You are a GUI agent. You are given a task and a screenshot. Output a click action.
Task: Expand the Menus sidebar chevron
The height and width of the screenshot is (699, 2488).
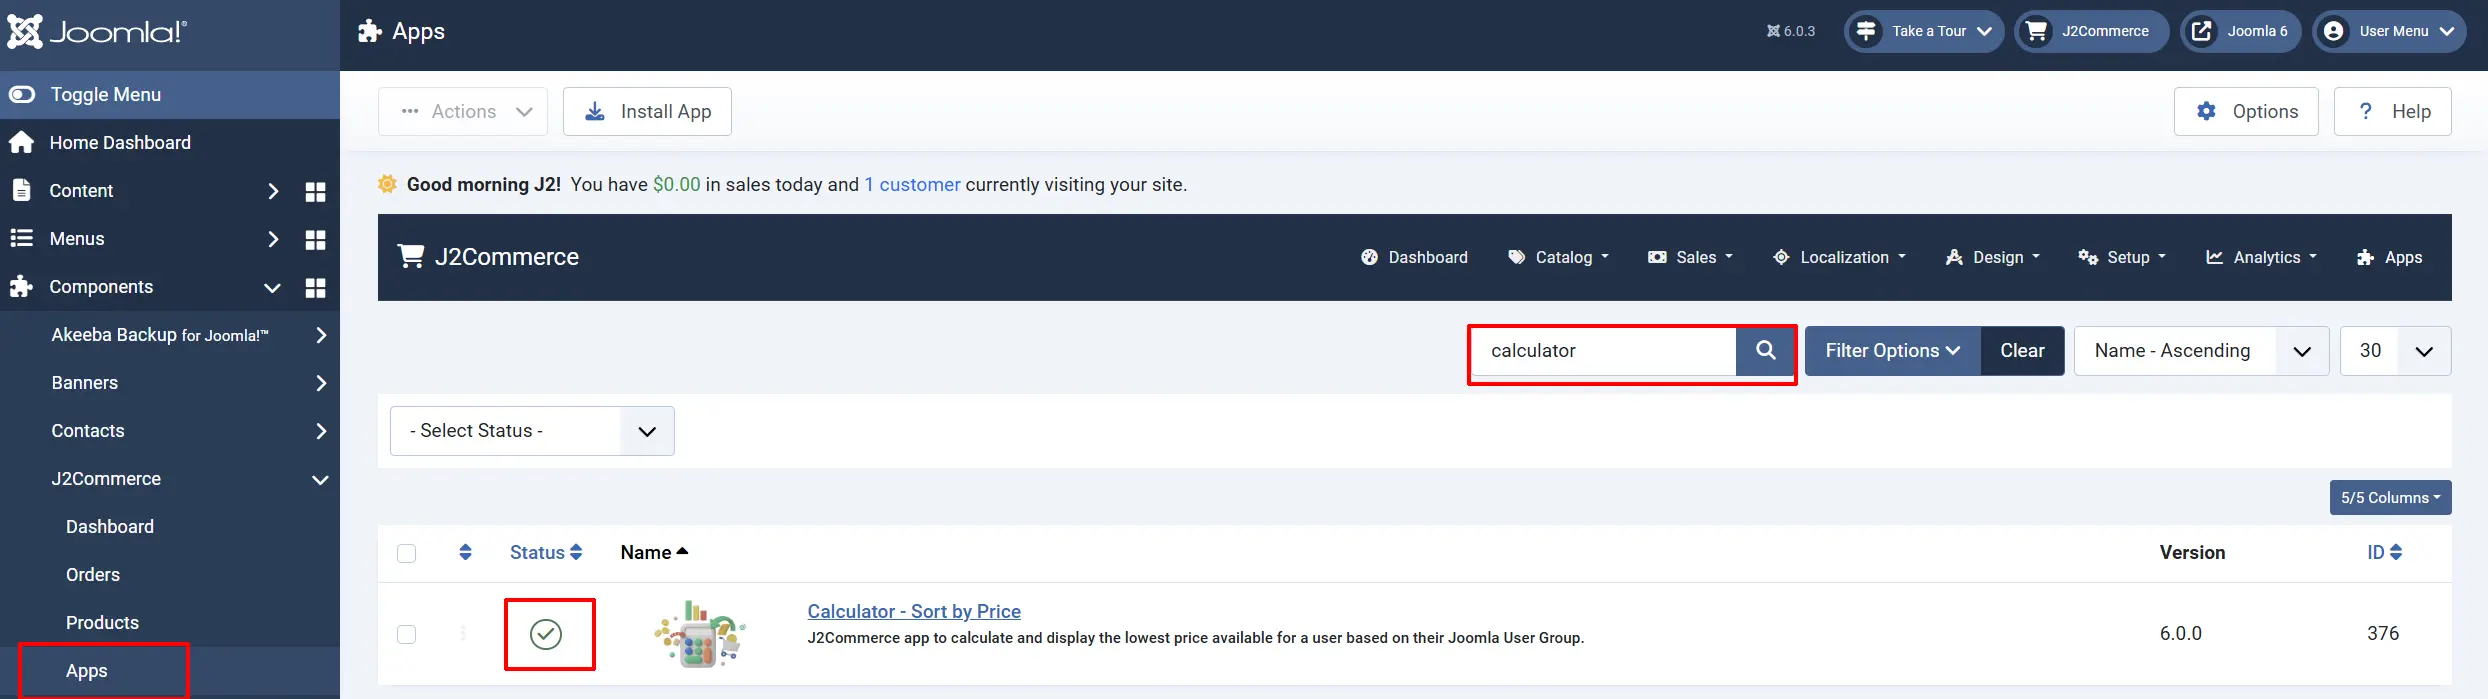click(273, 239)
